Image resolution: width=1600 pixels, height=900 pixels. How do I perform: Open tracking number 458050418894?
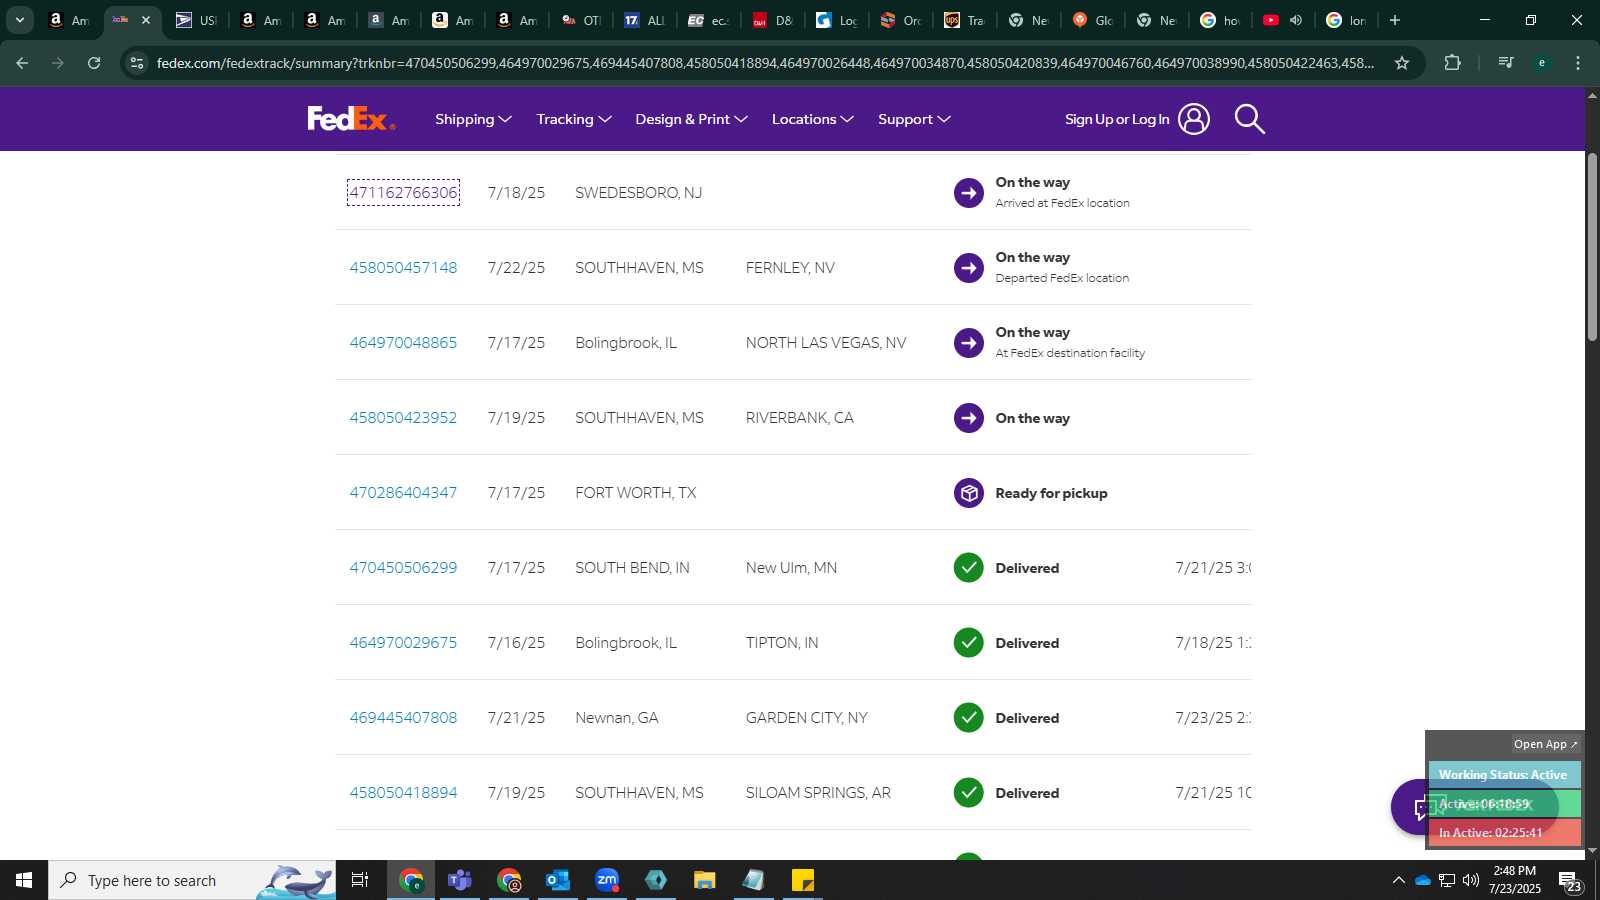(x=403, y=793)
